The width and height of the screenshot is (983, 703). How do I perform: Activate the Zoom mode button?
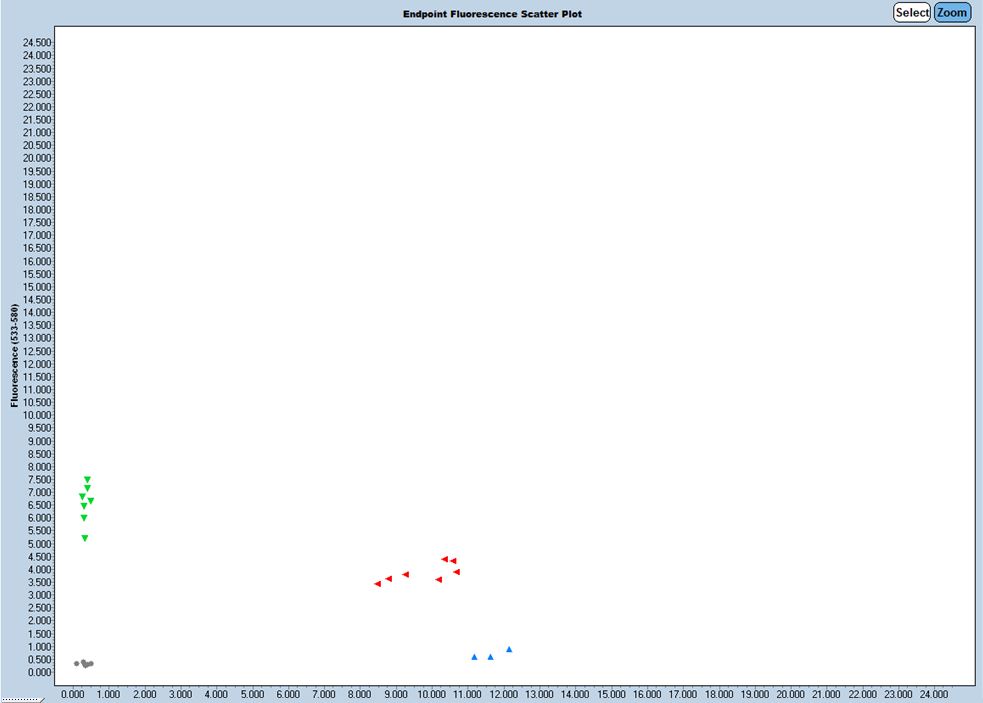(952, 13)
